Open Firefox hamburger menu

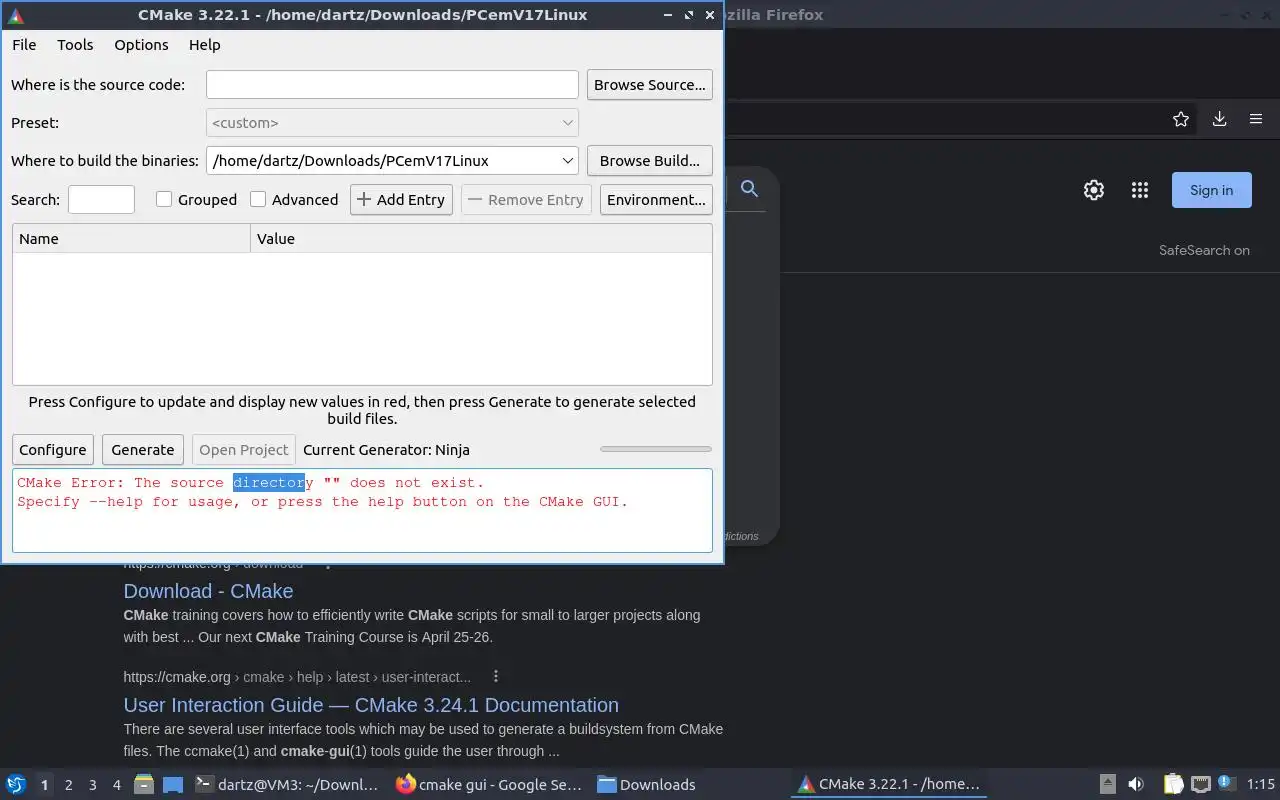tap(1256, 119)
